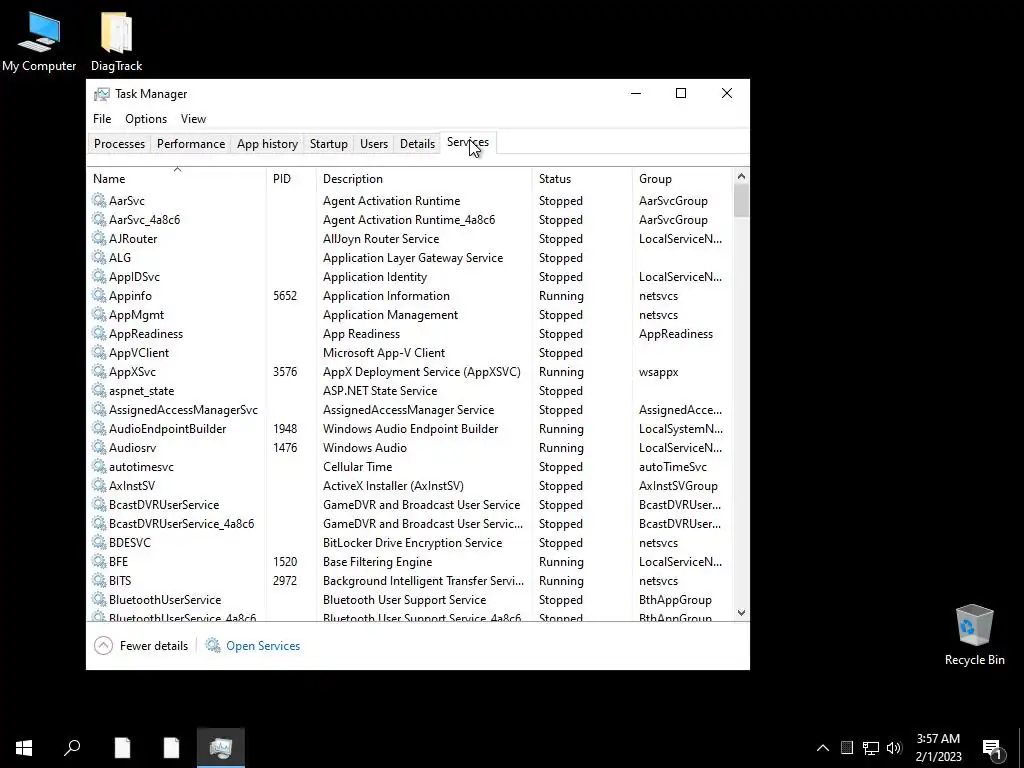
Task: Click PID 5652 in Appinfo row
Action: [x=285, y=296]
